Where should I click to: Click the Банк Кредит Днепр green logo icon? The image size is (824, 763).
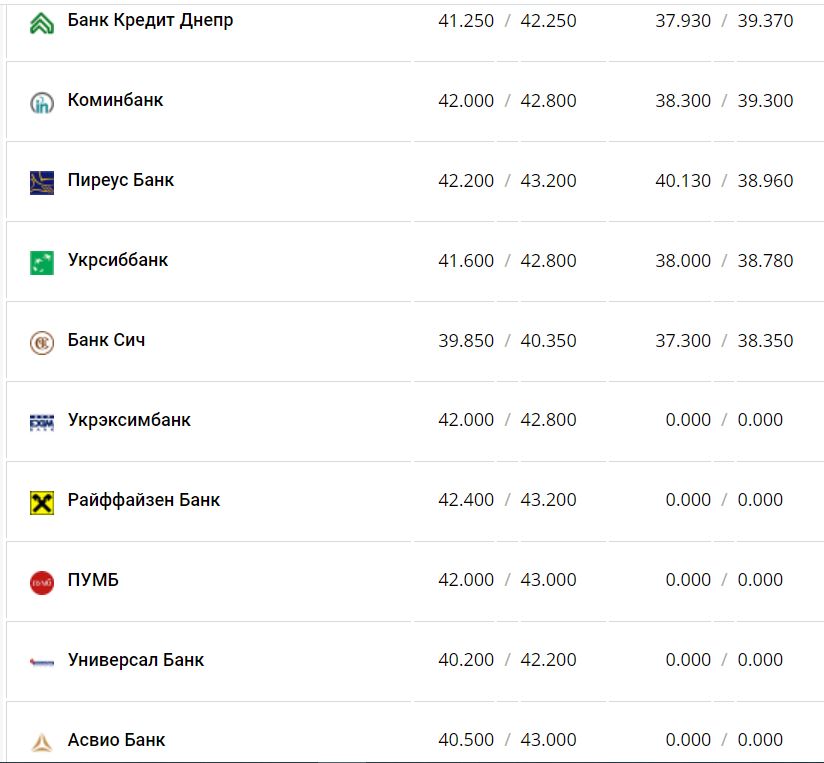coord(41,22)
